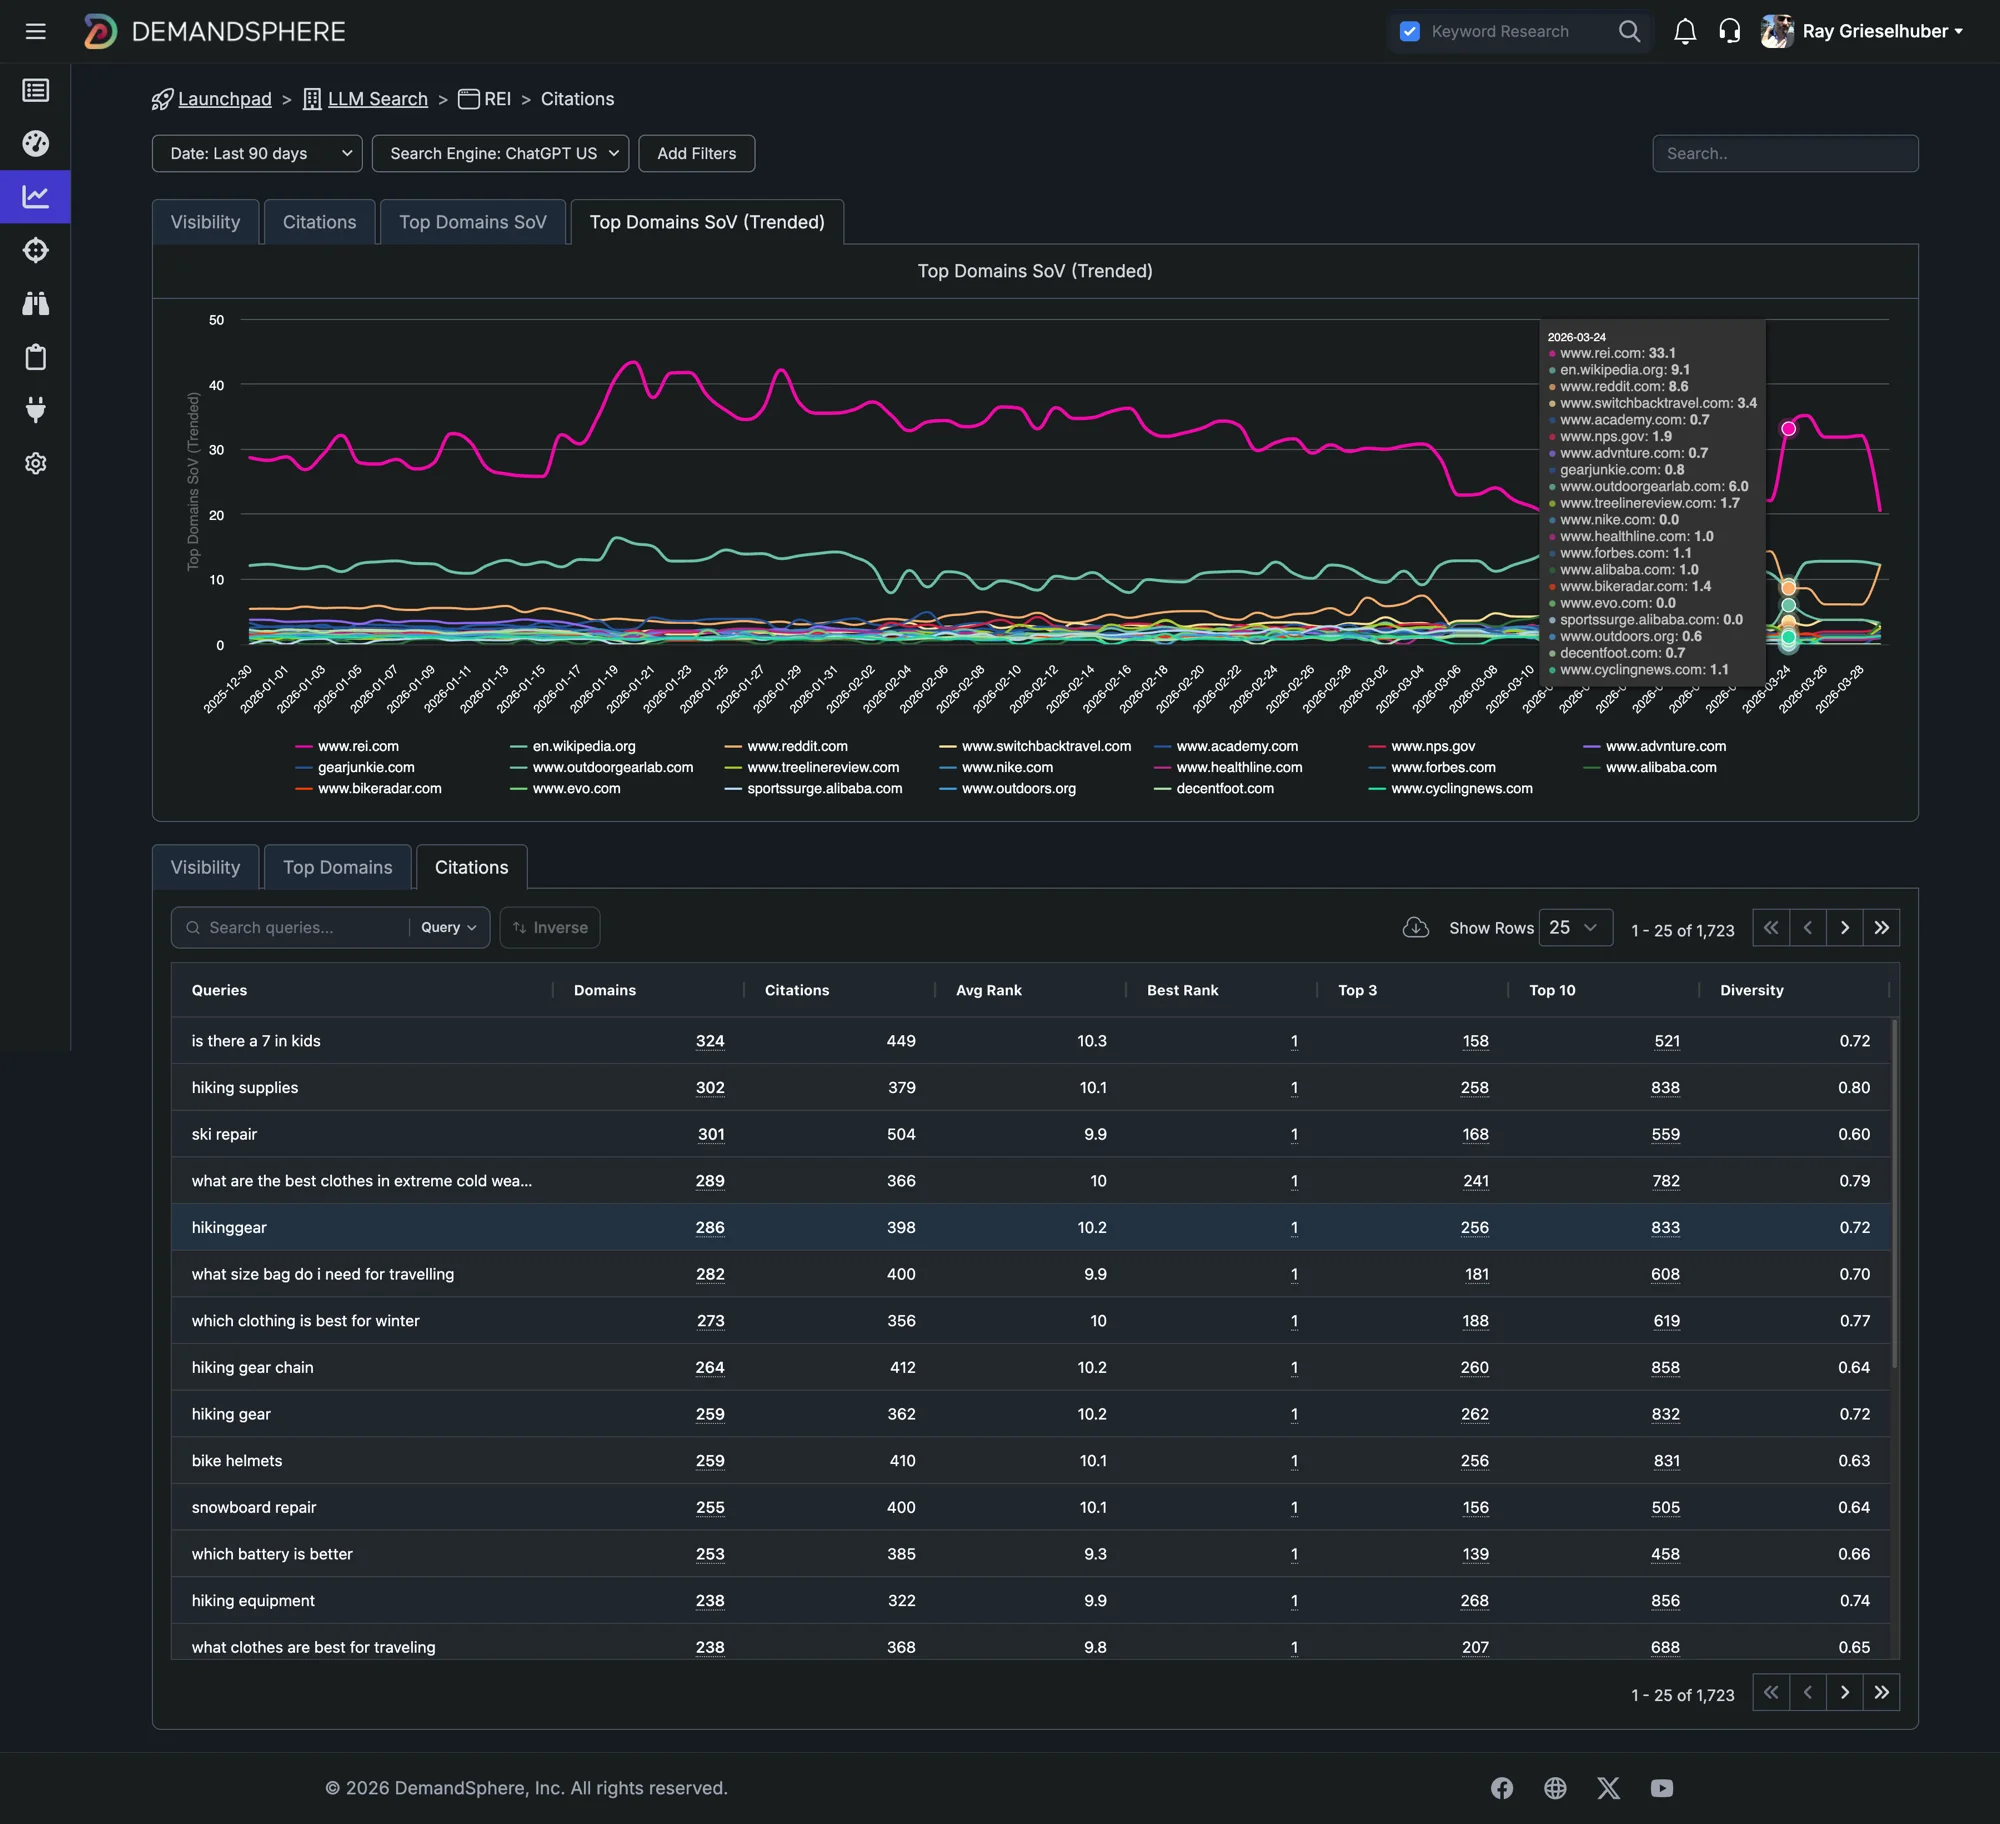Expand the Show Rows 25 dropdown

coord(1575,928)
